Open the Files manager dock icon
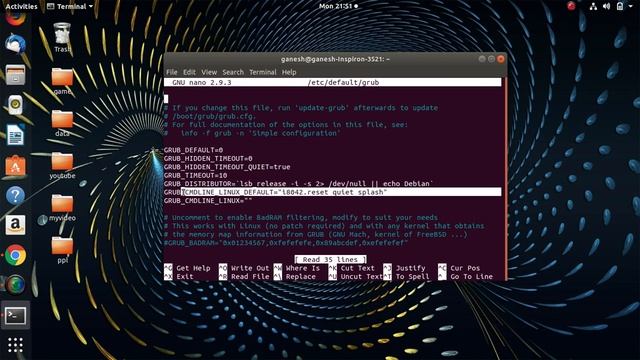640x360 pixels. pyautogui.click(x=16, y=75)
